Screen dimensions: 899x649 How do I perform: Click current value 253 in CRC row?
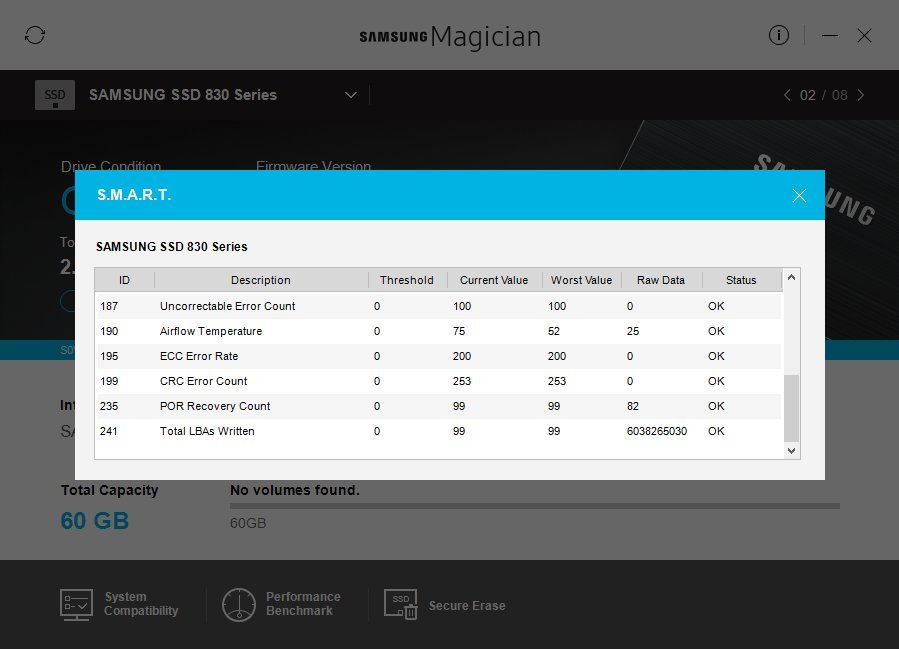click(462, 381)
